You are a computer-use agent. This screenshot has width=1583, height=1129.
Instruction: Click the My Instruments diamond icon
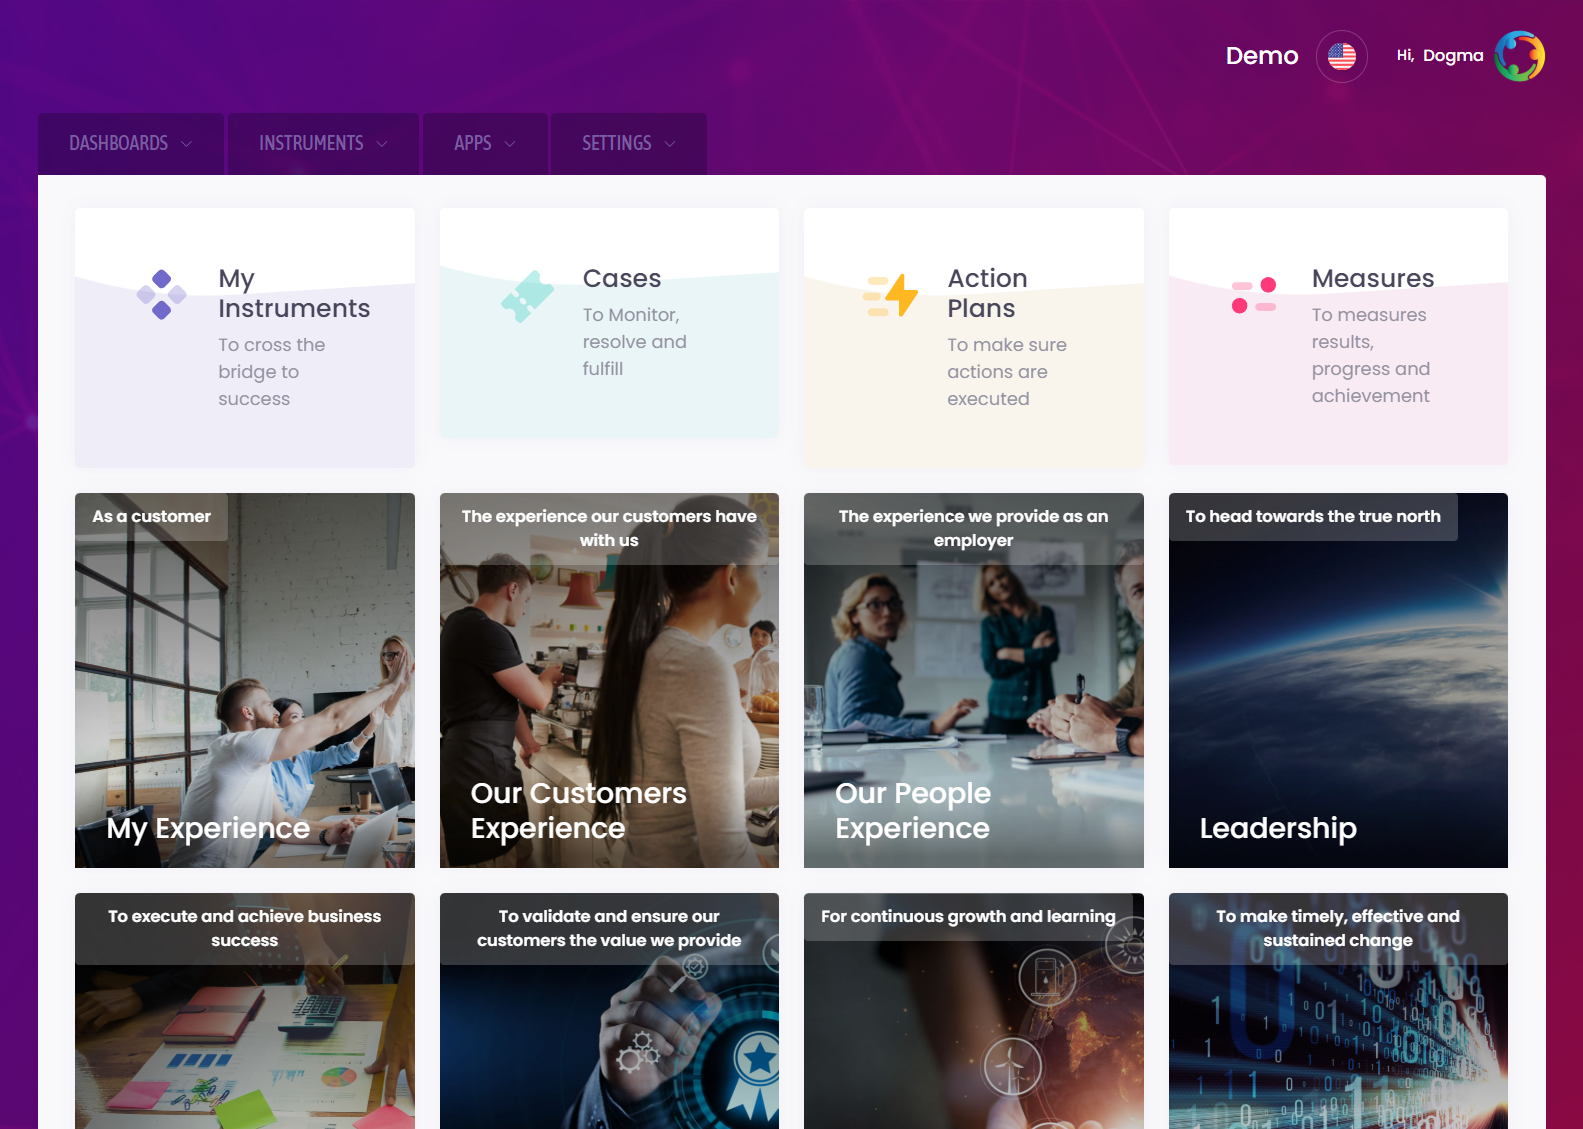162,295
